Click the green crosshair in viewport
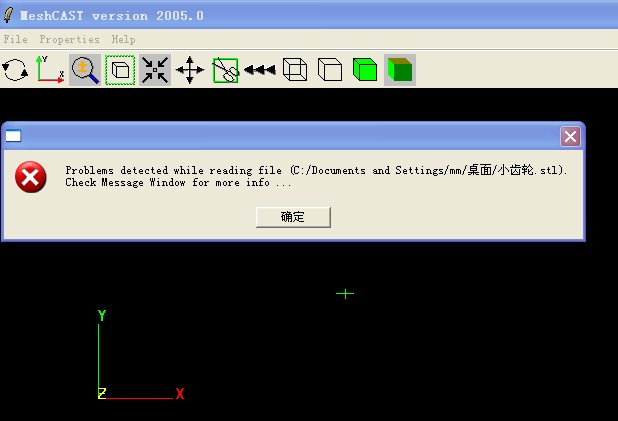The image size is (618, 421). (x=345, y=294)
